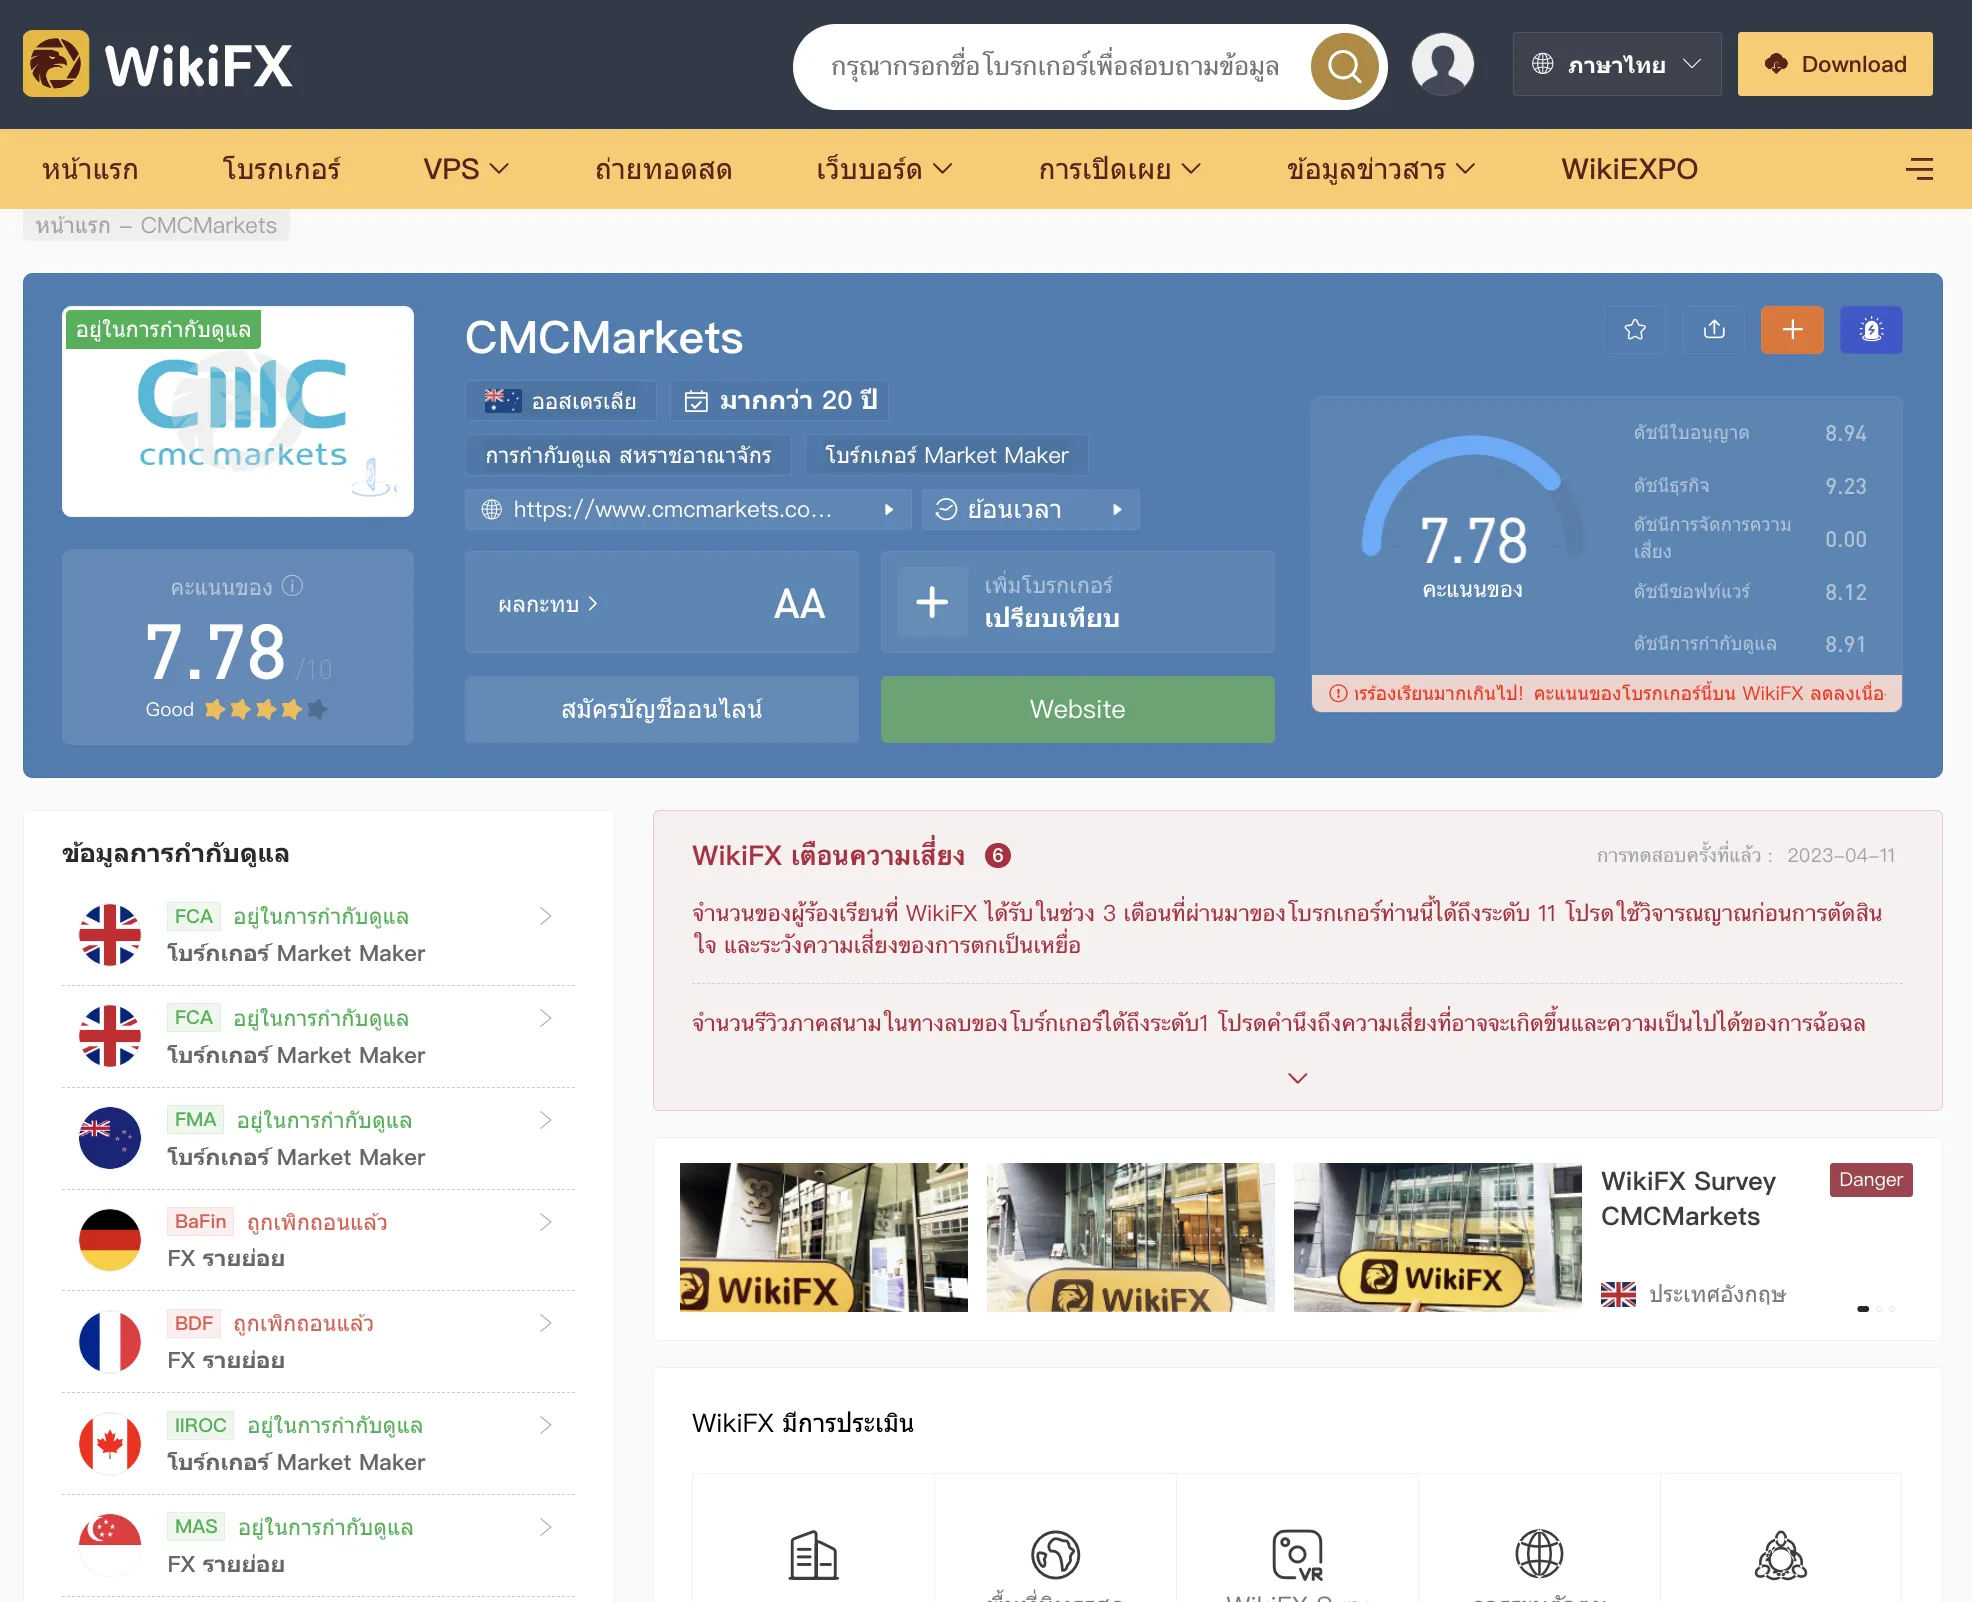Open the โบรกเกอร์ nav item
Viewport: 1972px width, 1602px height.
tap(281, 169)
